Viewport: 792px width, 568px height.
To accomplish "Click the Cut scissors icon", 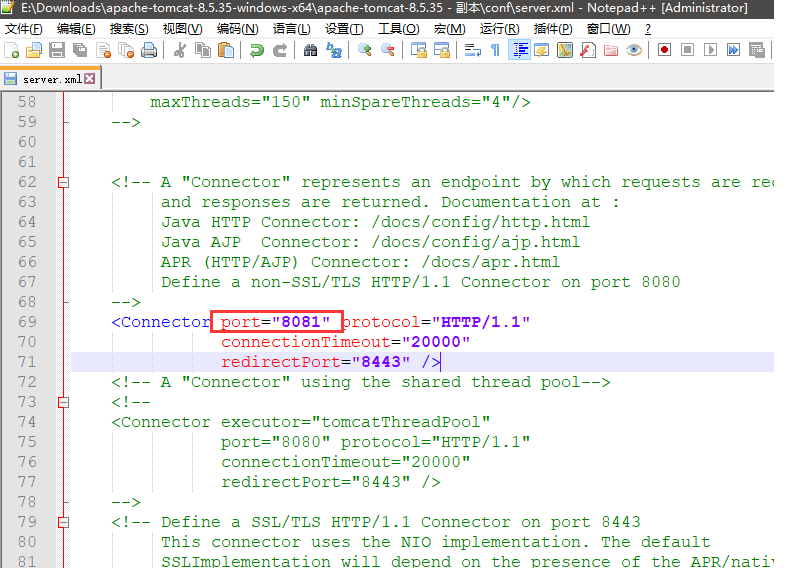I will click(x=180, y=50).
